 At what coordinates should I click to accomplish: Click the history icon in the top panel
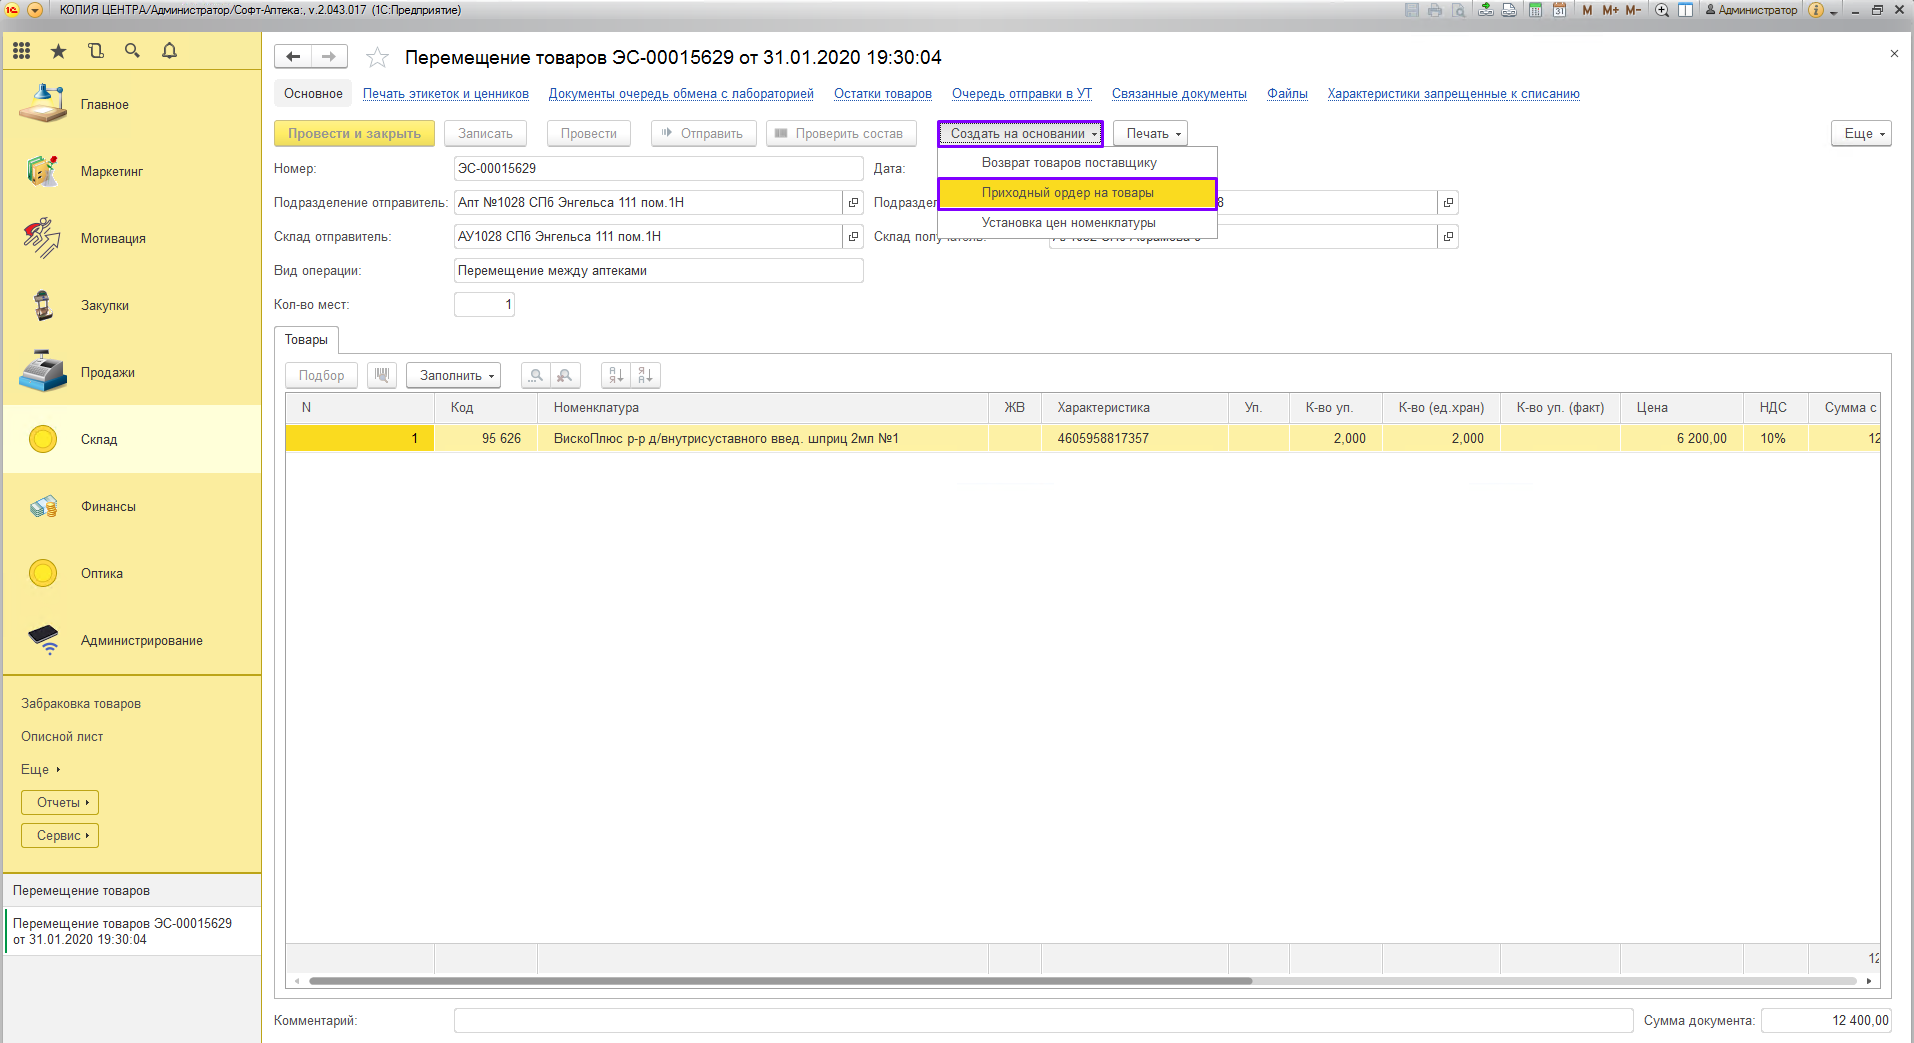click(x=96, y=51)
